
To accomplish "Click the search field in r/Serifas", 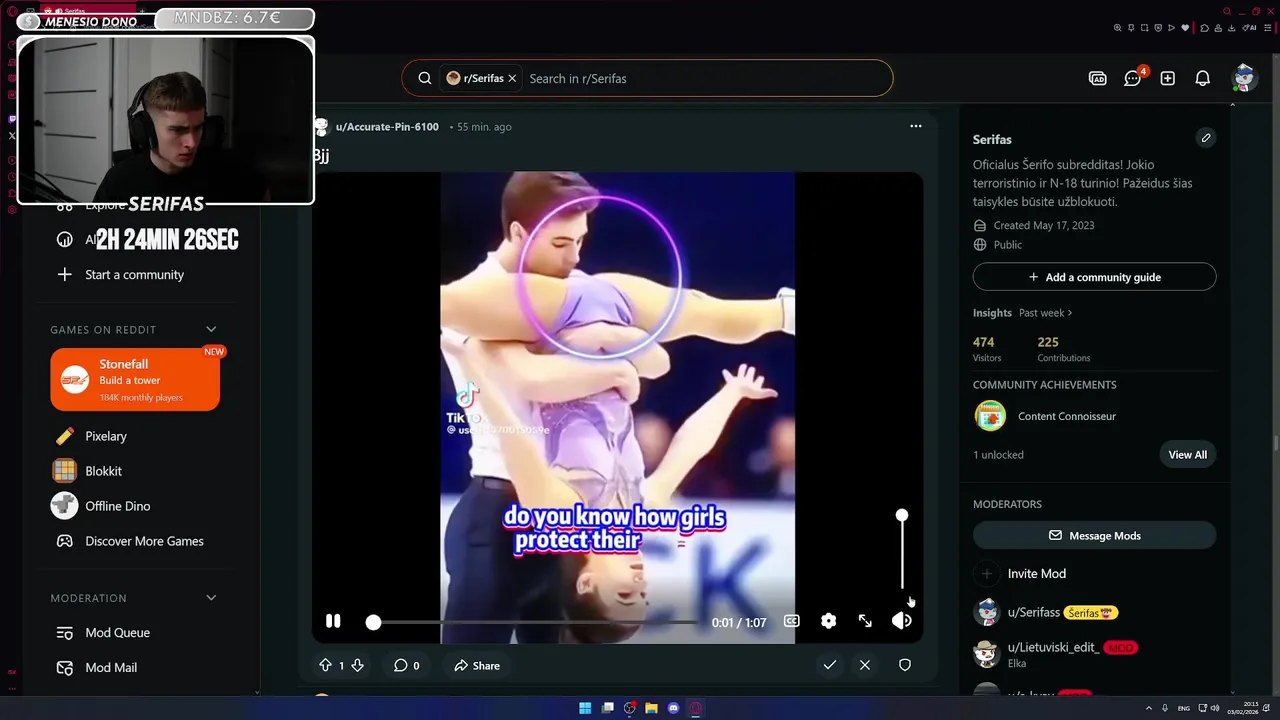I will pyautogui.click(x=705, y=78).
